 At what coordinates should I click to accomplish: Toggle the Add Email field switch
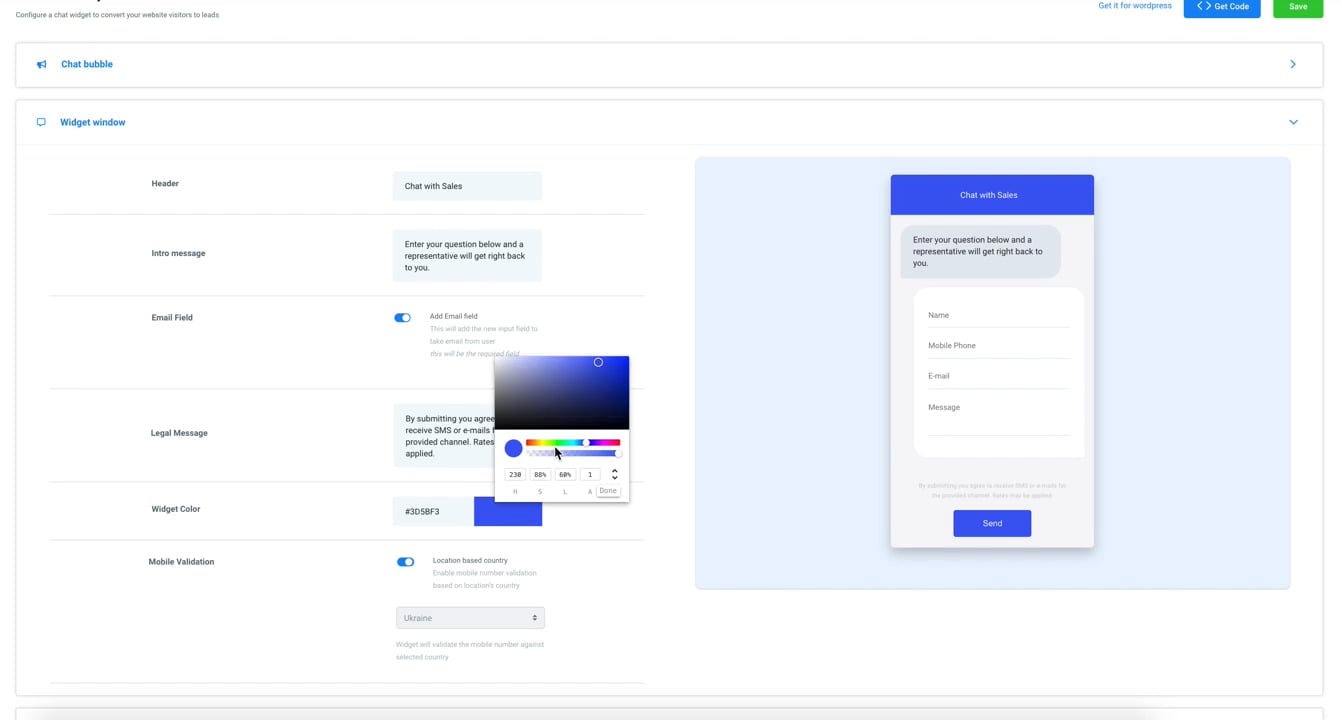pos(402,318)
